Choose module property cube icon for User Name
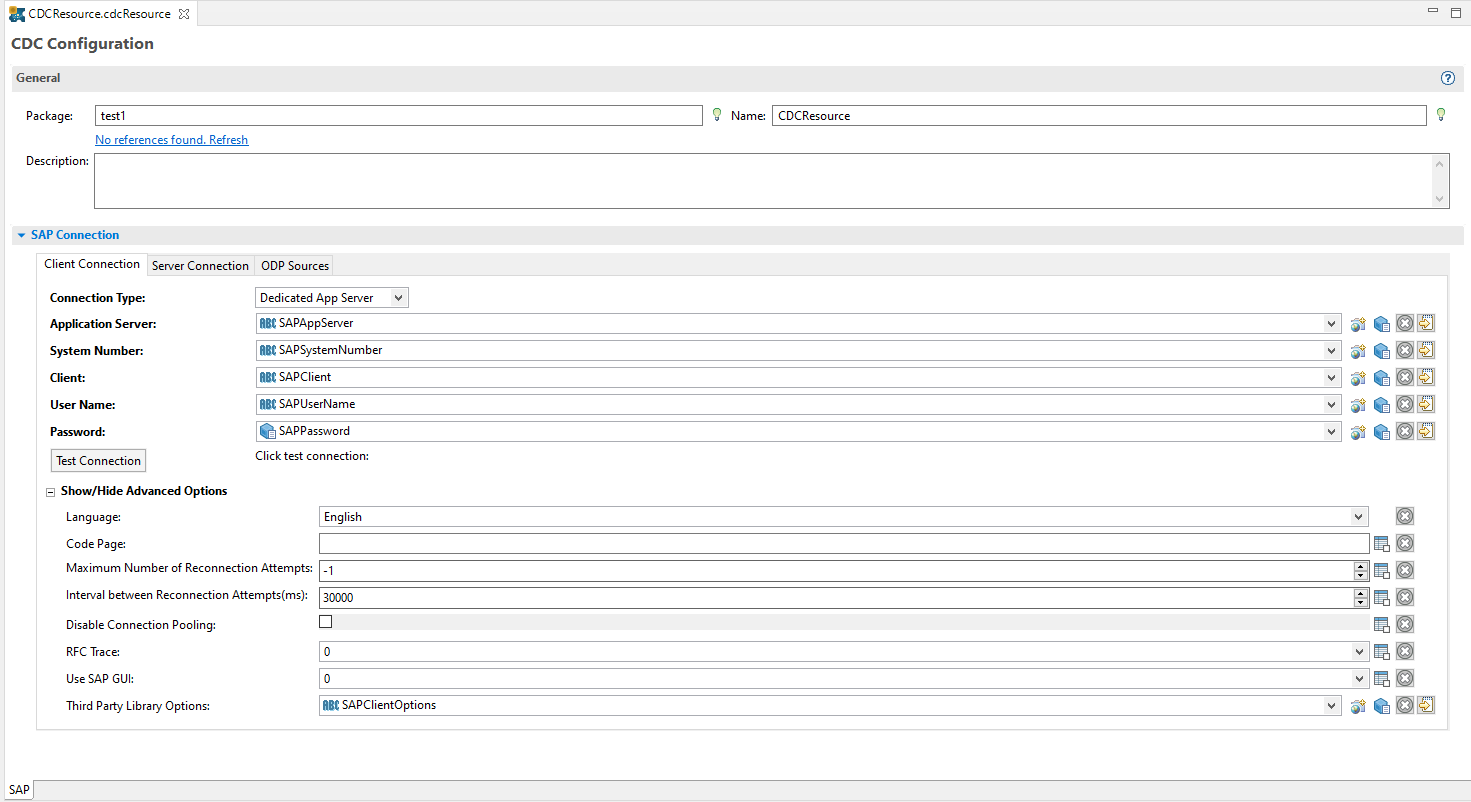 pyautogui.click(x=1381, y=405)
